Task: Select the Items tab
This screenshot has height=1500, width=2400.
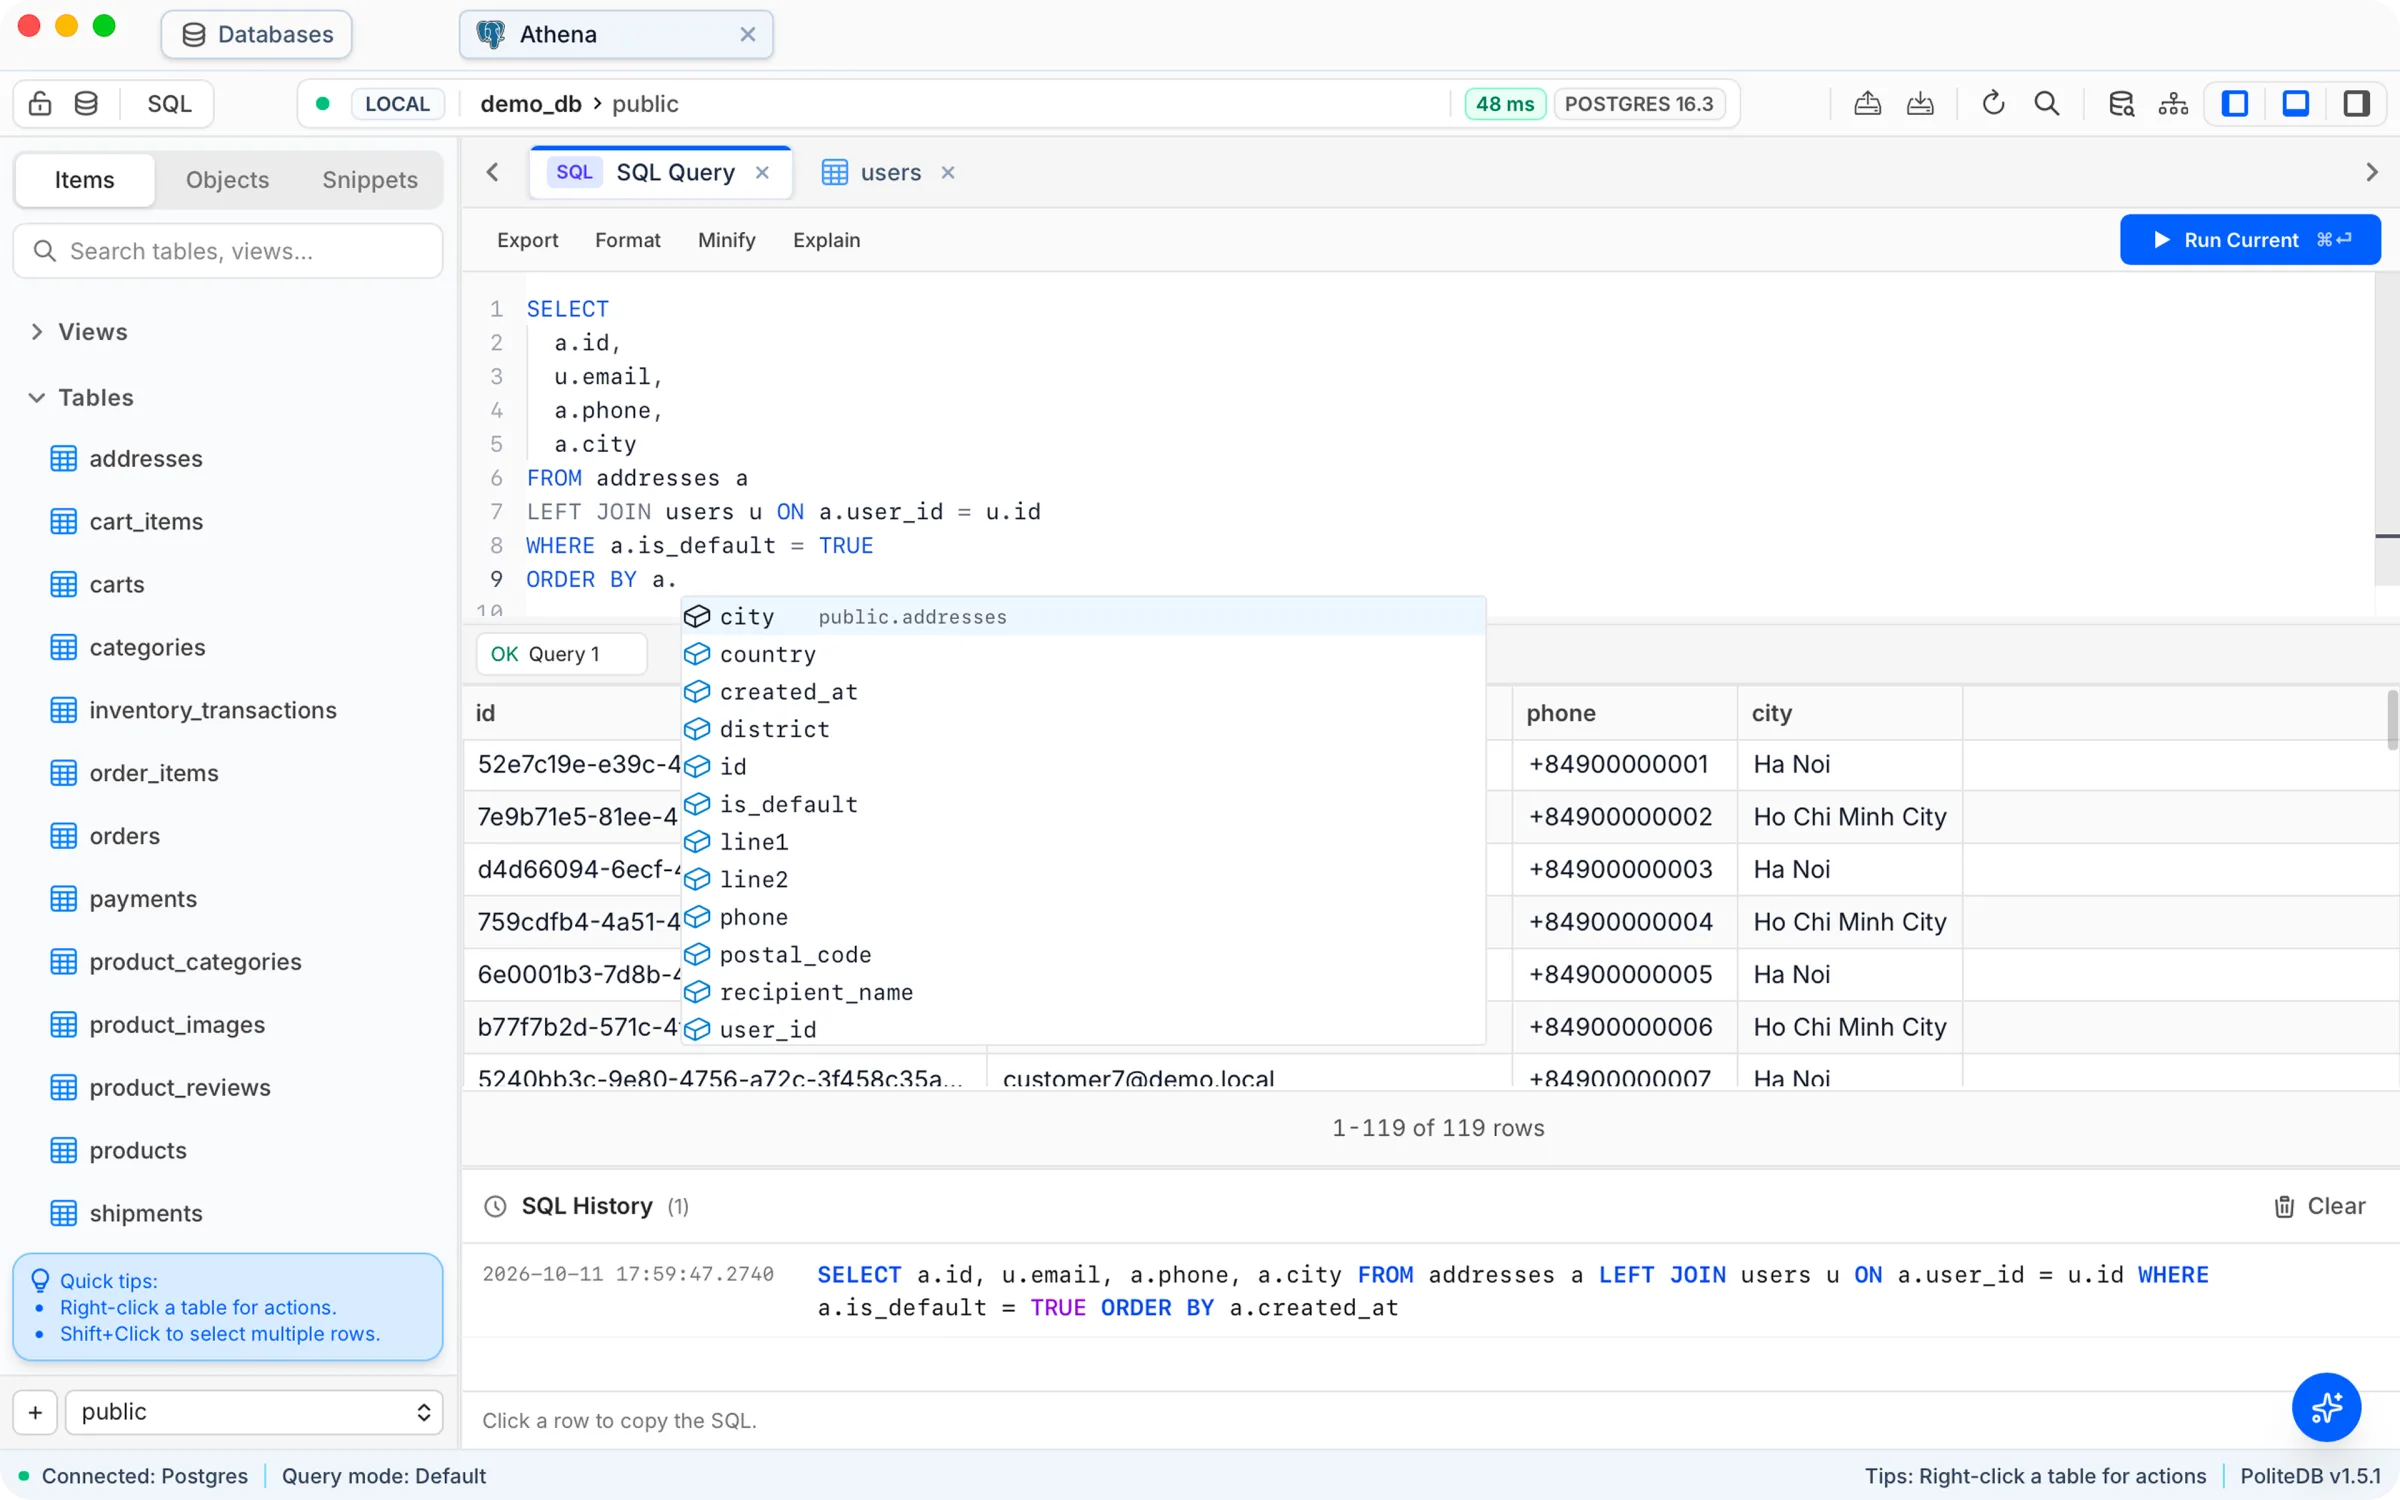Action: pyautogui.click(x=85, y=180)
